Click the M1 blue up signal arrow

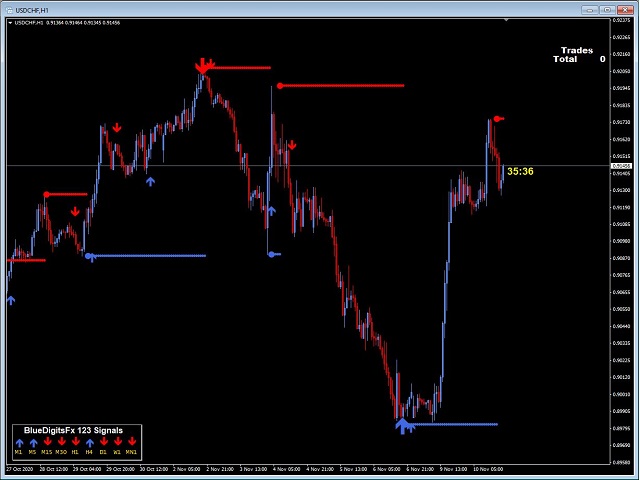19,442
